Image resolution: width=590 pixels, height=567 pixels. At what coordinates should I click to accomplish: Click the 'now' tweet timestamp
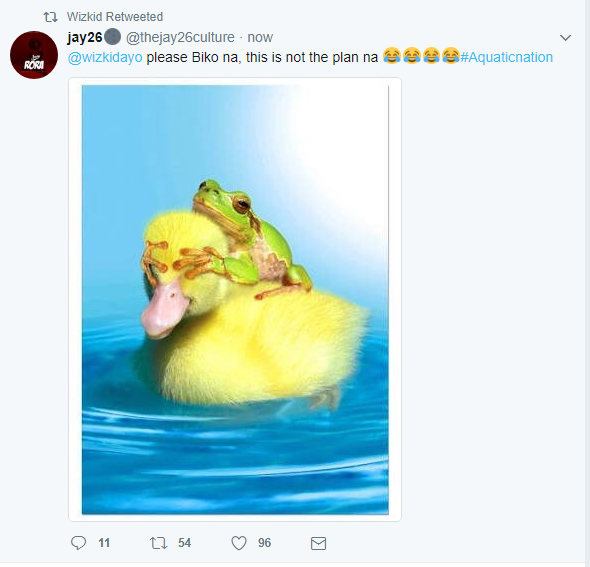[260, 37]
